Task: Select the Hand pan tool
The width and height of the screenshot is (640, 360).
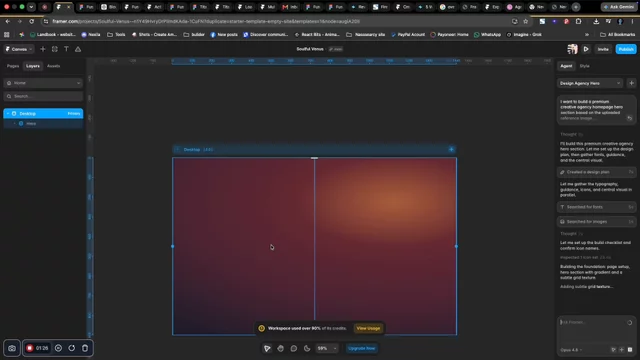Action: (280, 348)
